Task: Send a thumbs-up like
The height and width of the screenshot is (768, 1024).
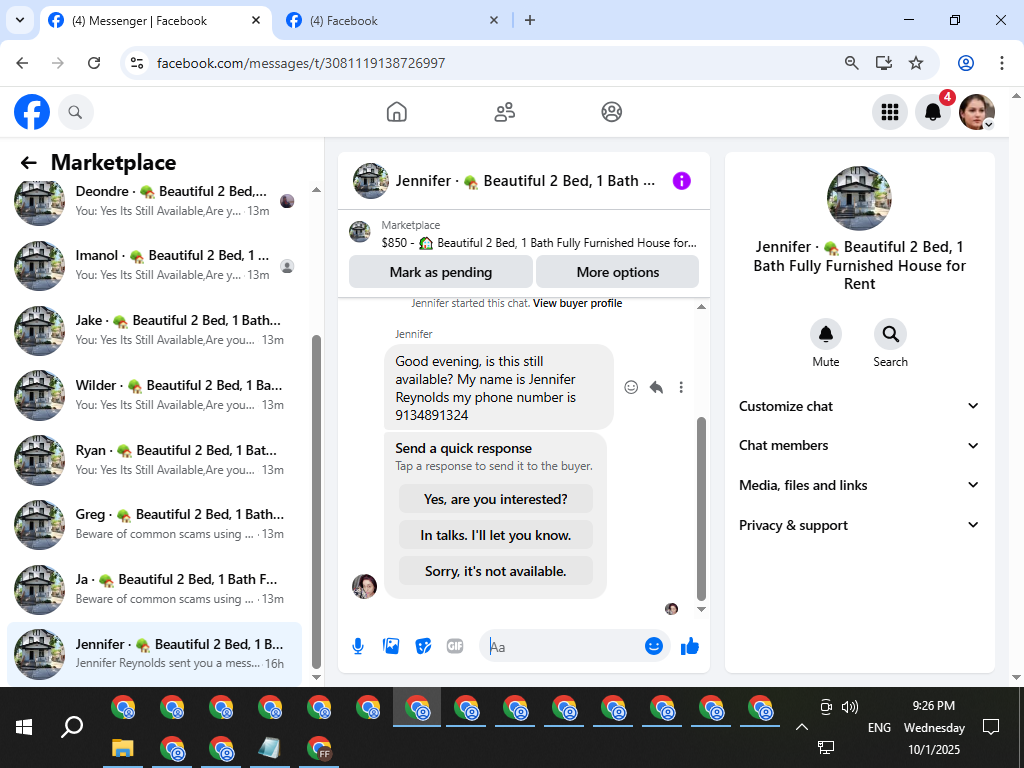Action: pos(690,647)
